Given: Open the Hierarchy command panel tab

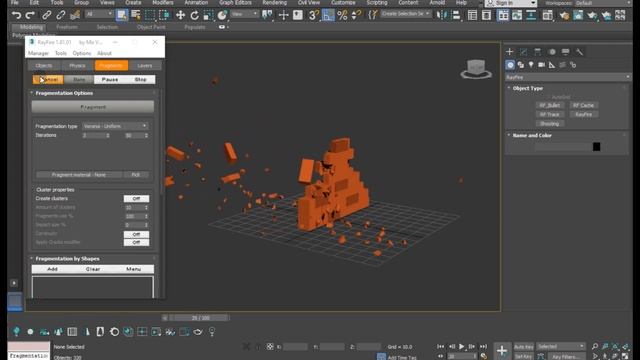Looking at the screenshot, I should tap(538, 52).
